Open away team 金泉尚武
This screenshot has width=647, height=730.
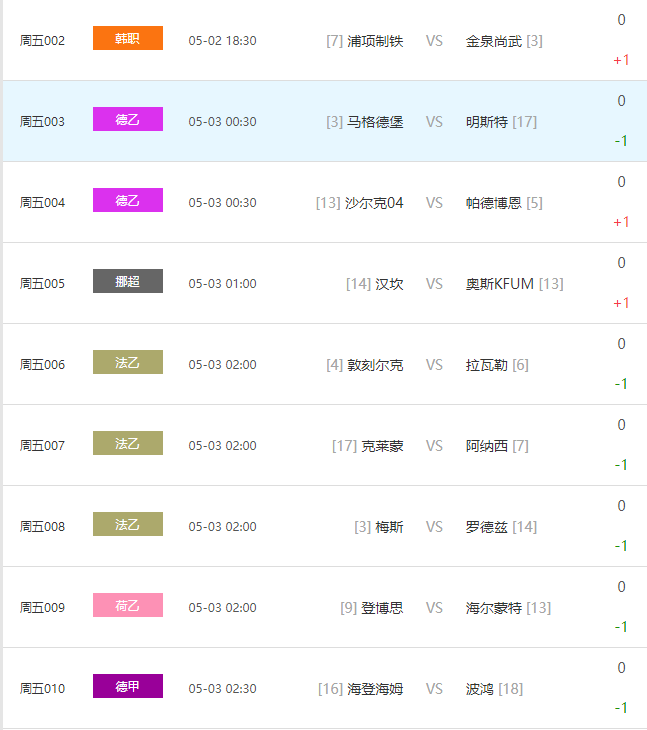(x=494, y=41)
